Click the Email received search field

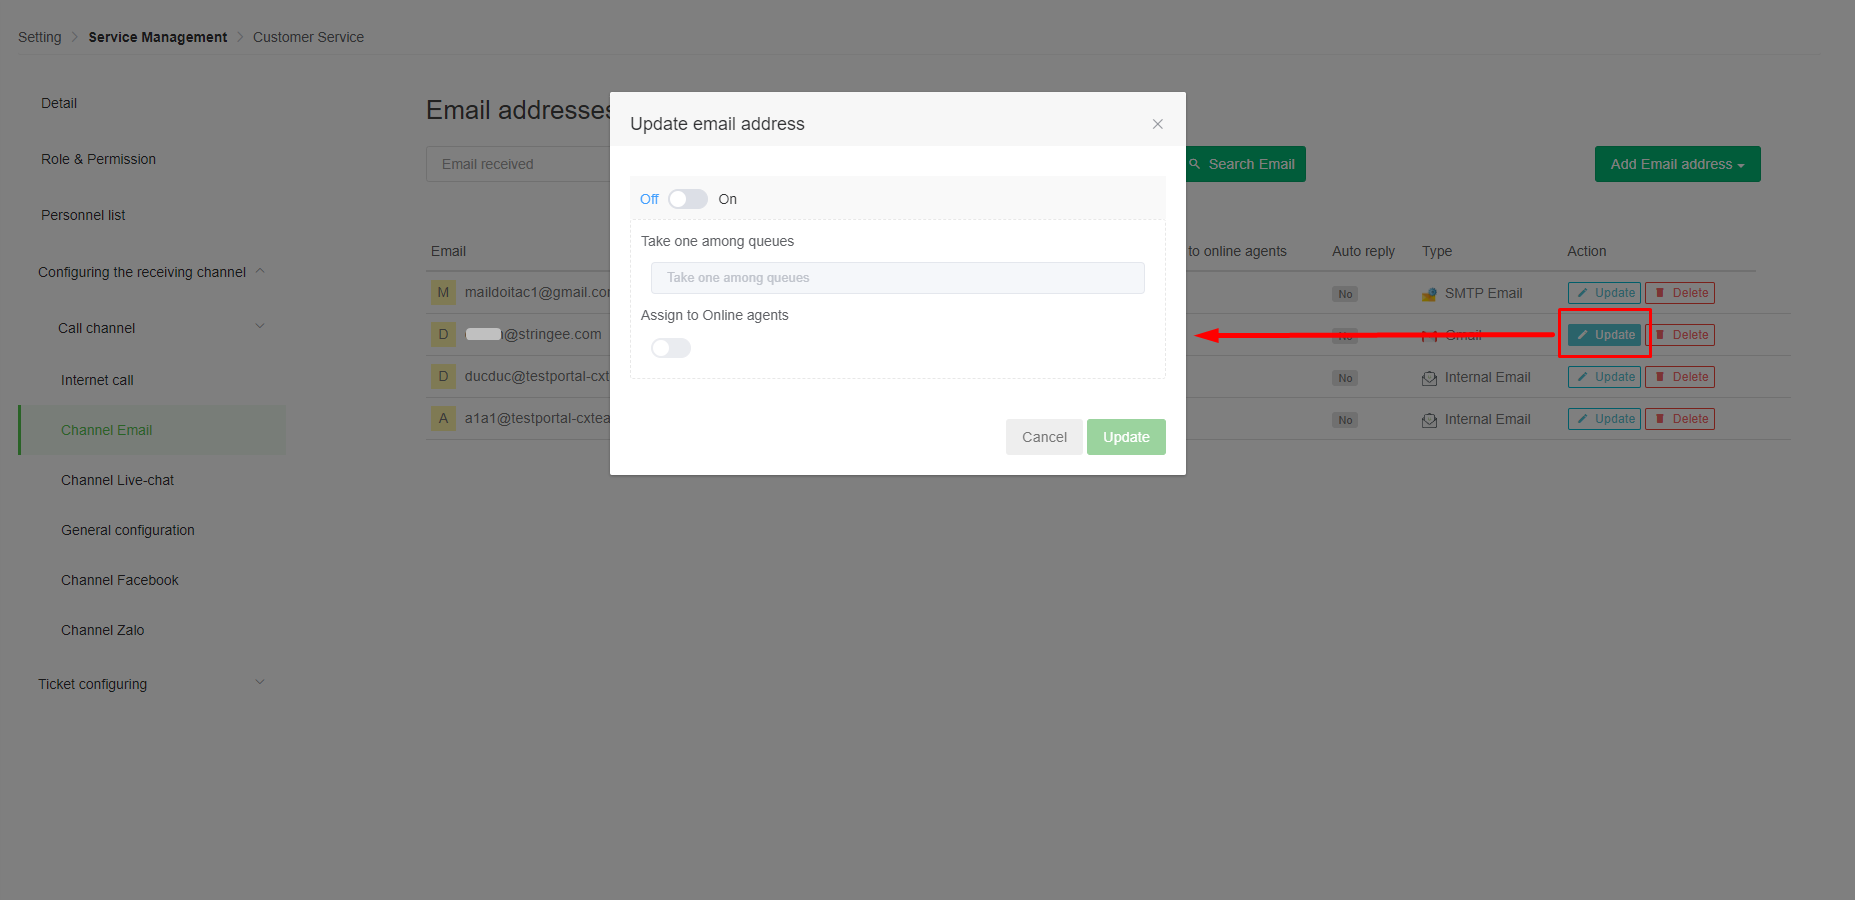pos(518,164)
